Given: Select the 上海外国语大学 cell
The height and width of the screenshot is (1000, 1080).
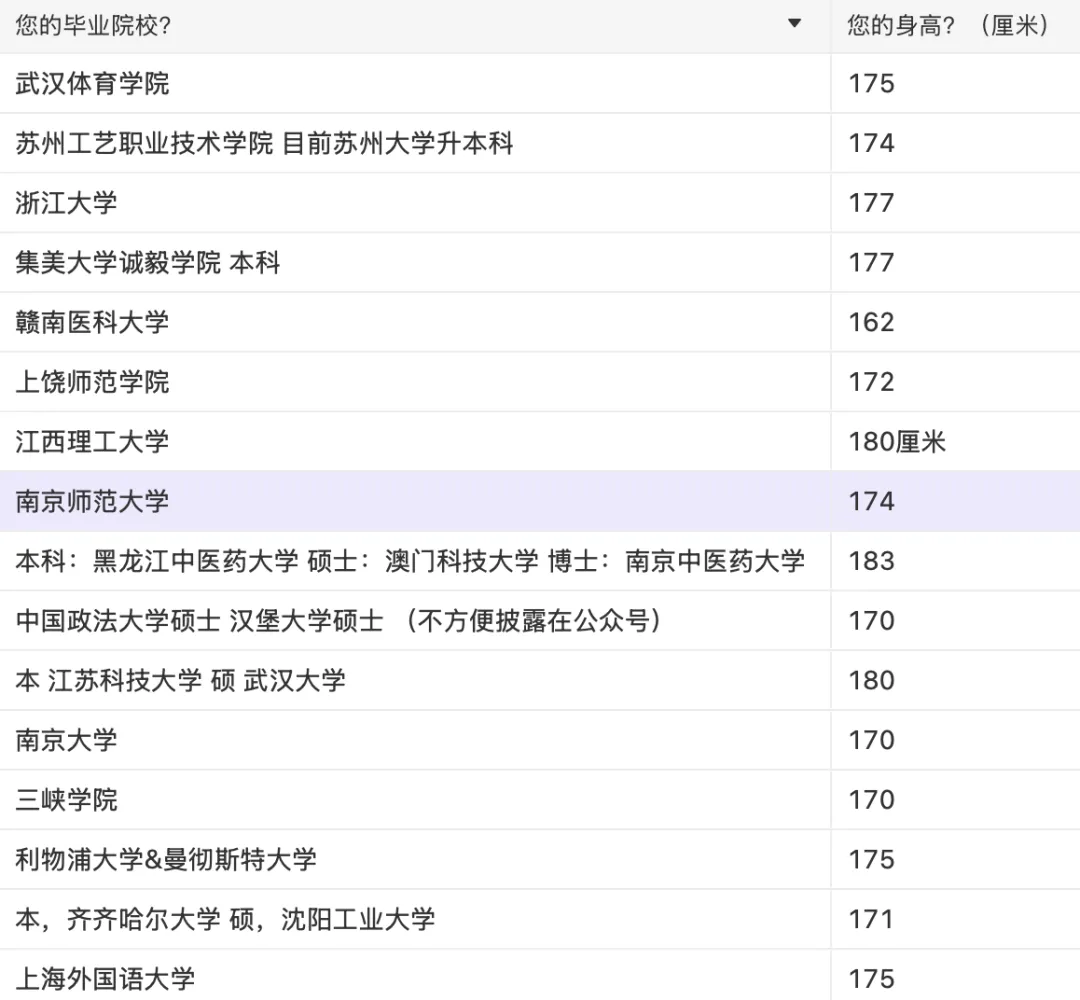Looking at the screenshot, I should (415, 976).
